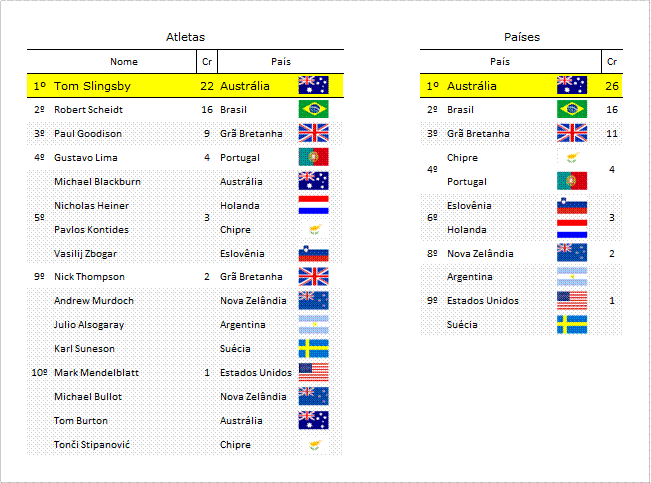This screenshot has height=483, width=651.
Task: Click Sweden flag beside Karl Suneson
Action: pos(313,348)
